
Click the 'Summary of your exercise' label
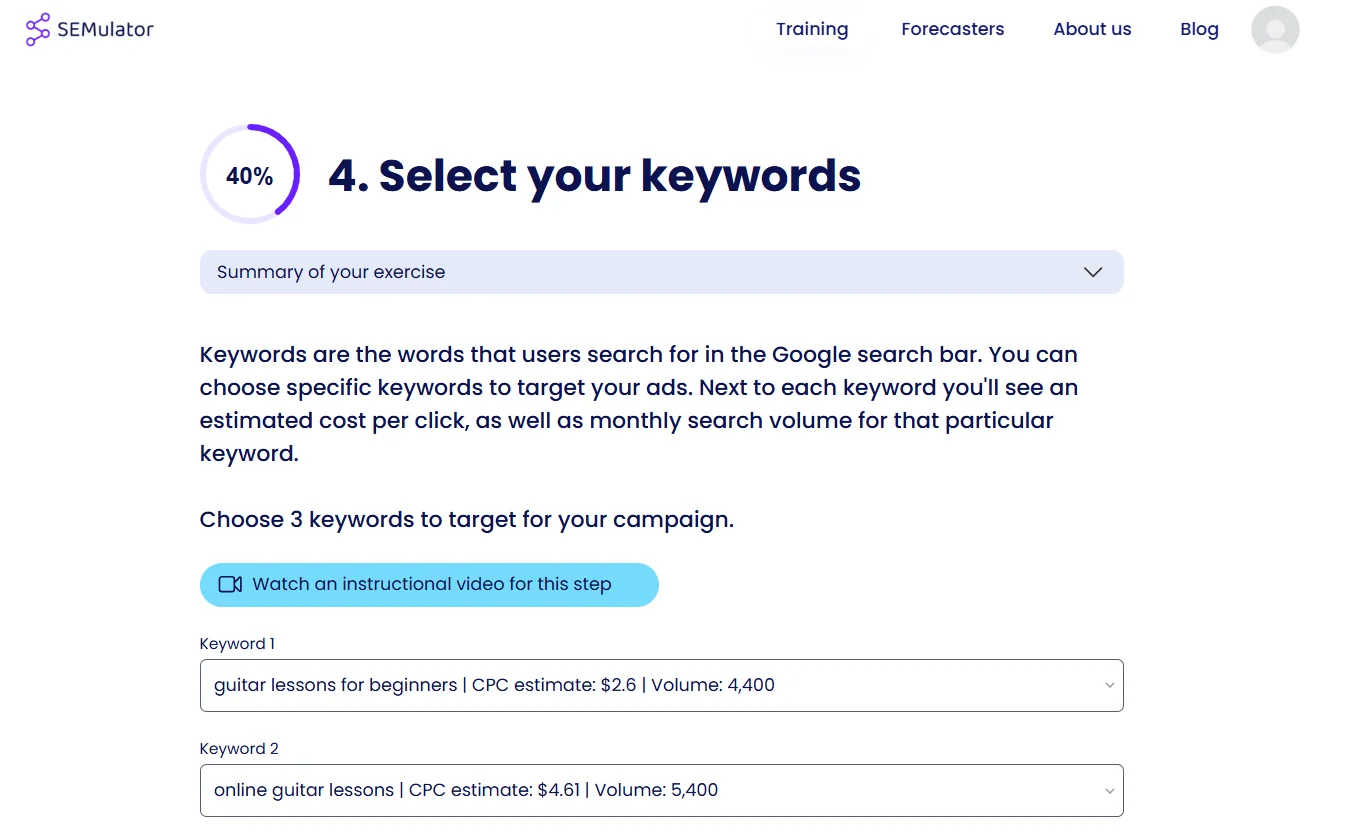331,272
